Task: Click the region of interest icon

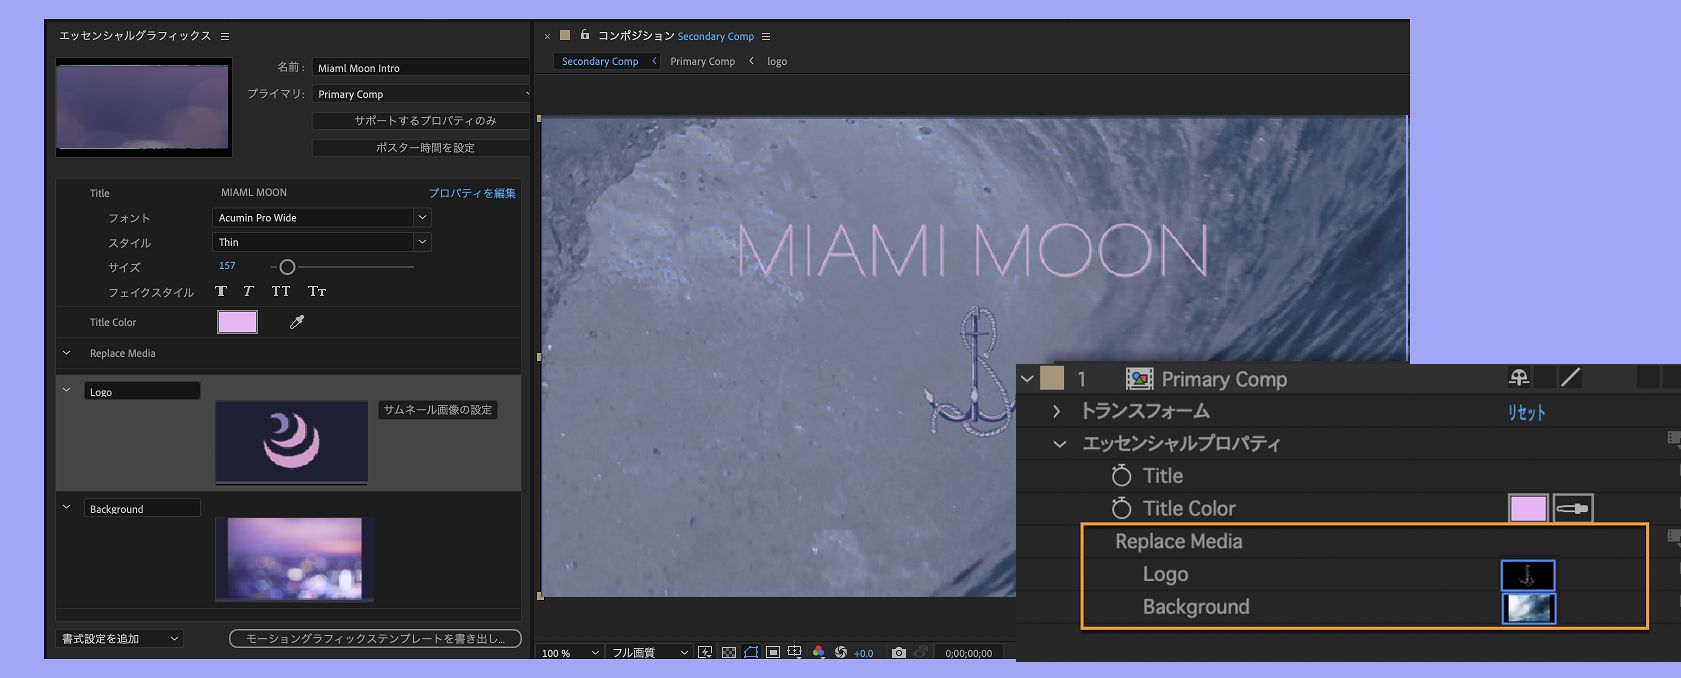Action: pyautogui.click(x=773, y=653)
